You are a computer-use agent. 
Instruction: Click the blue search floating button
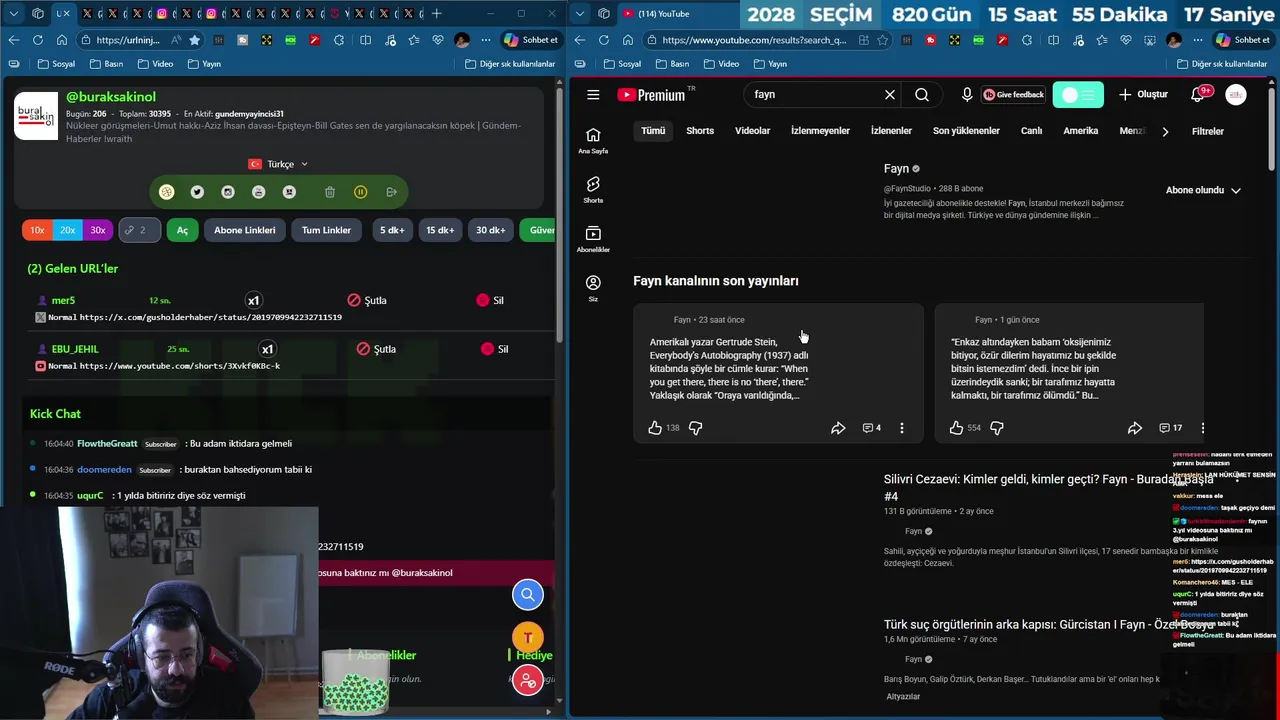tap(528, 595)
